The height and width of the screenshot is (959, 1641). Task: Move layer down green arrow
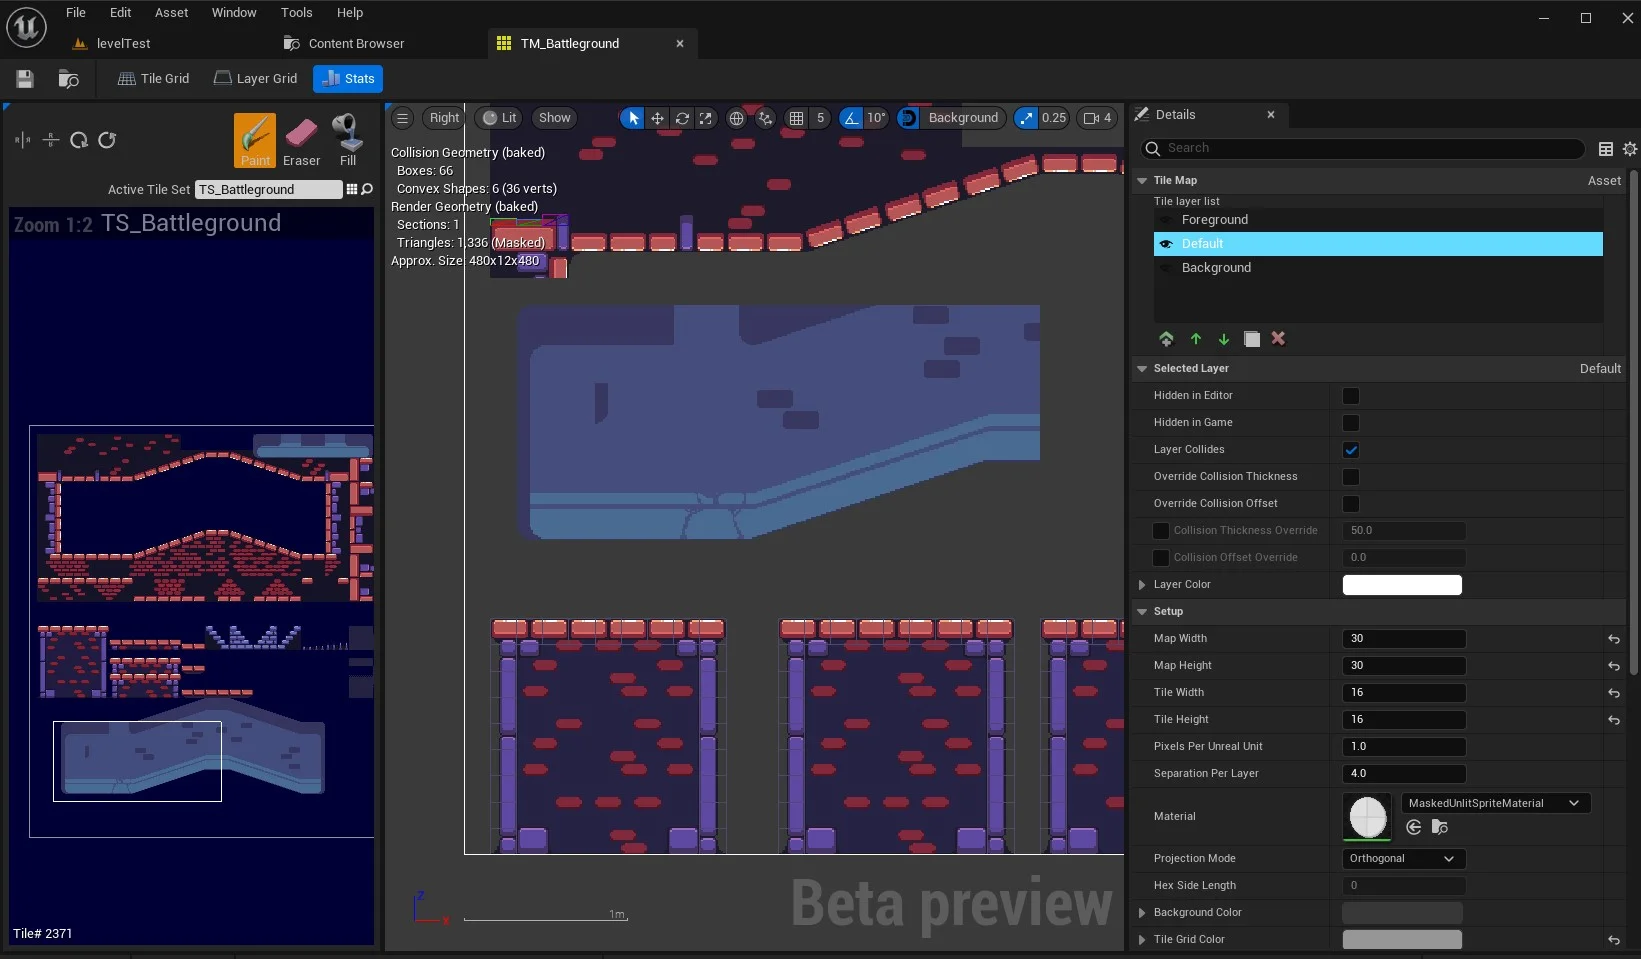click(x=1224, y=339)
